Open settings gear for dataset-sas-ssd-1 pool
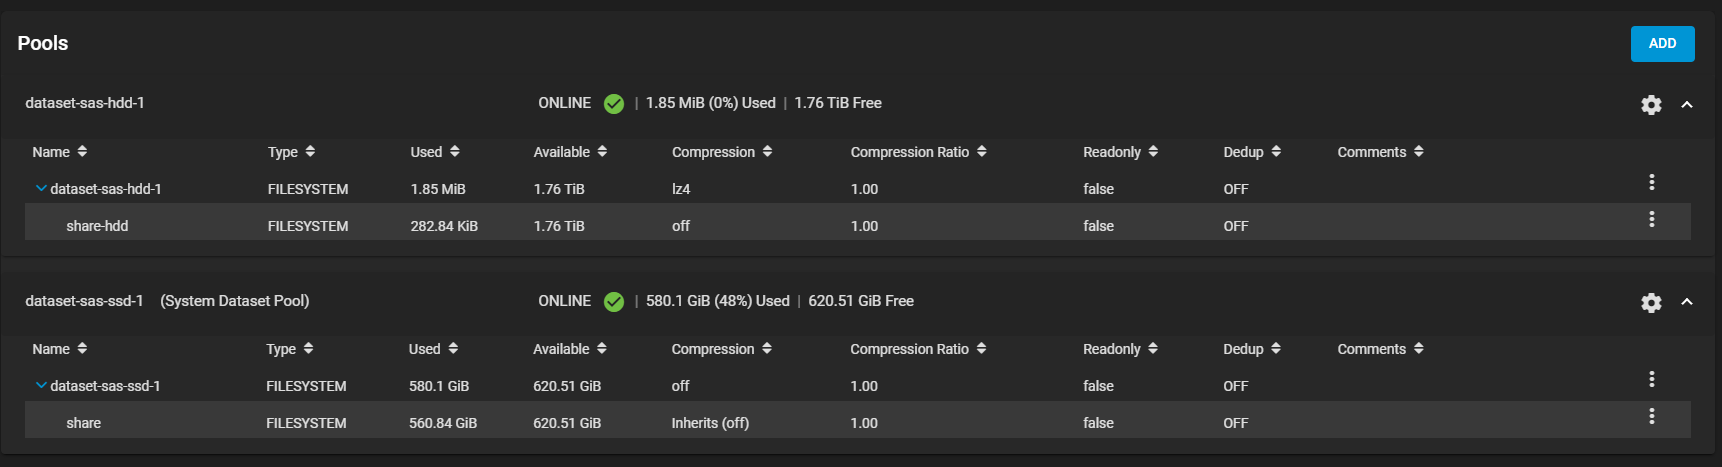This screenshot has width=1722, height=467. pos(1651,302)
